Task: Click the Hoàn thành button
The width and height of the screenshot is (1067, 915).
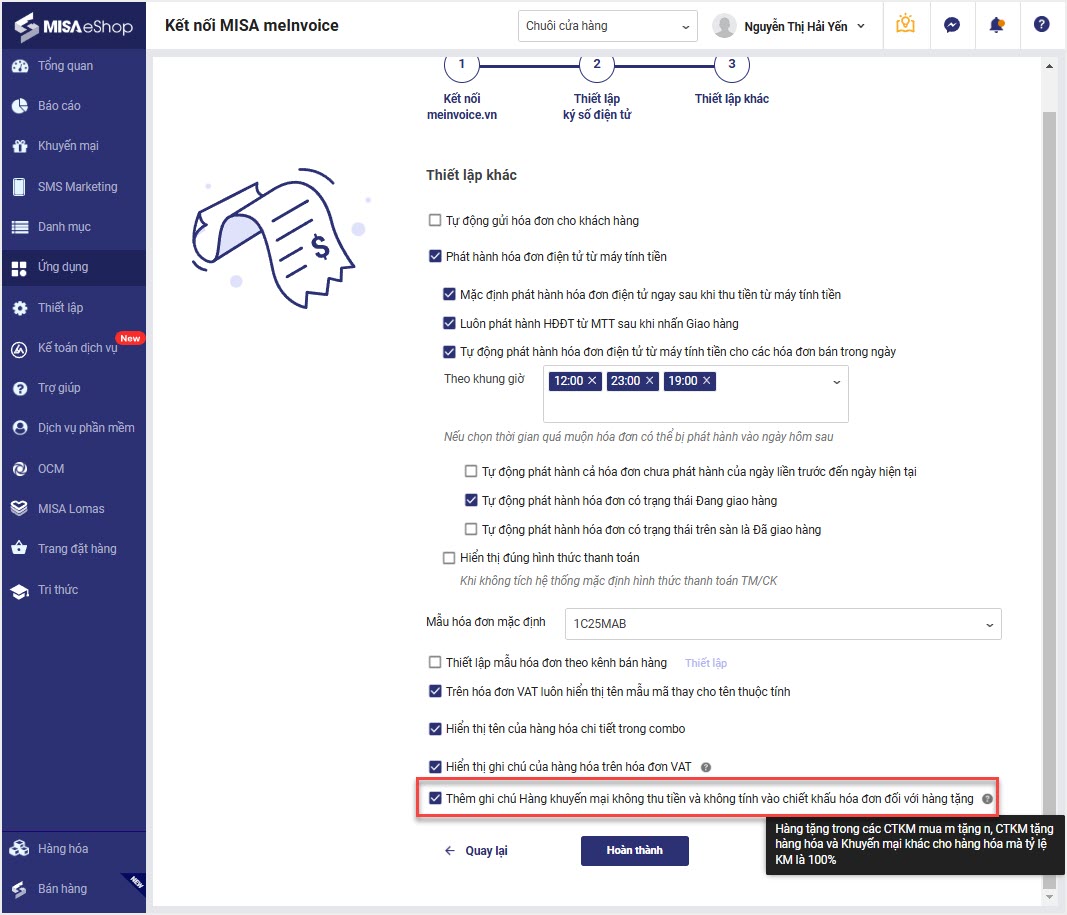Action: (x=634, y=850)
